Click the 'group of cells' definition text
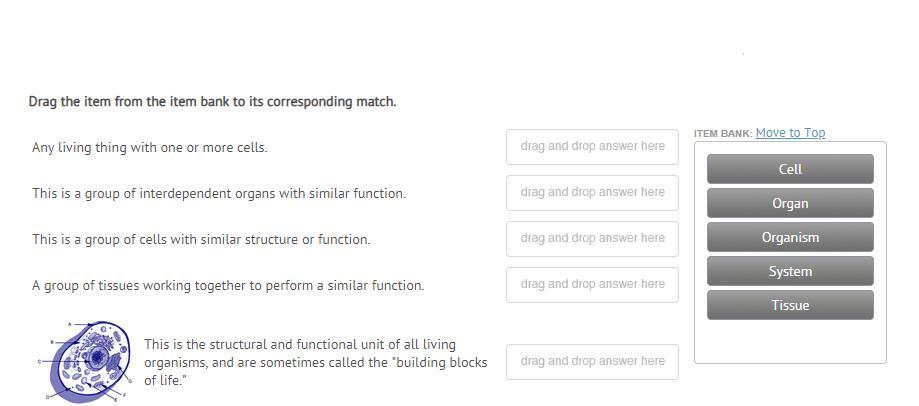Image resolution: width=919 pixels, height=406 pixels. 201,239
